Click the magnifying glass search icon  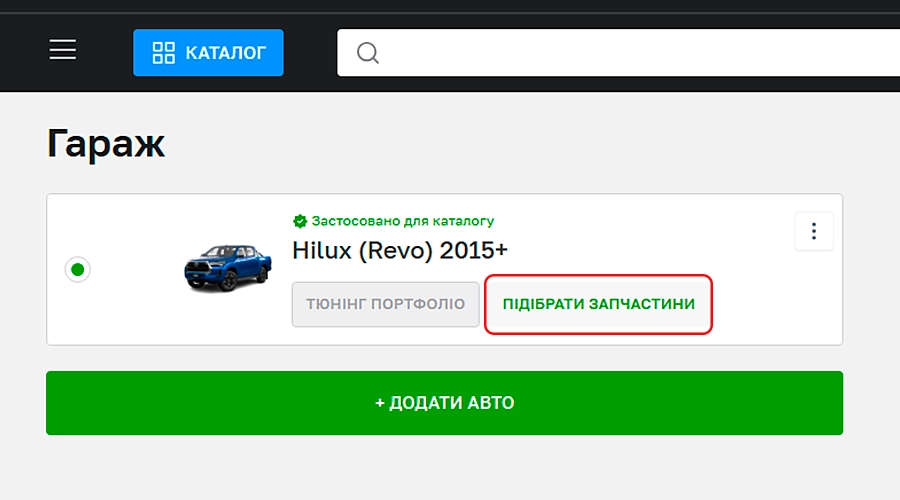[x=368, y=53]
